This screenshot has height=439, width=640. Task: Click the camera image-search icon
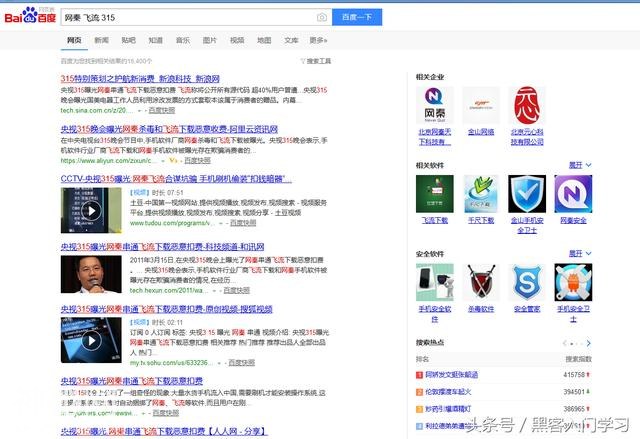(x=321, y=17)
